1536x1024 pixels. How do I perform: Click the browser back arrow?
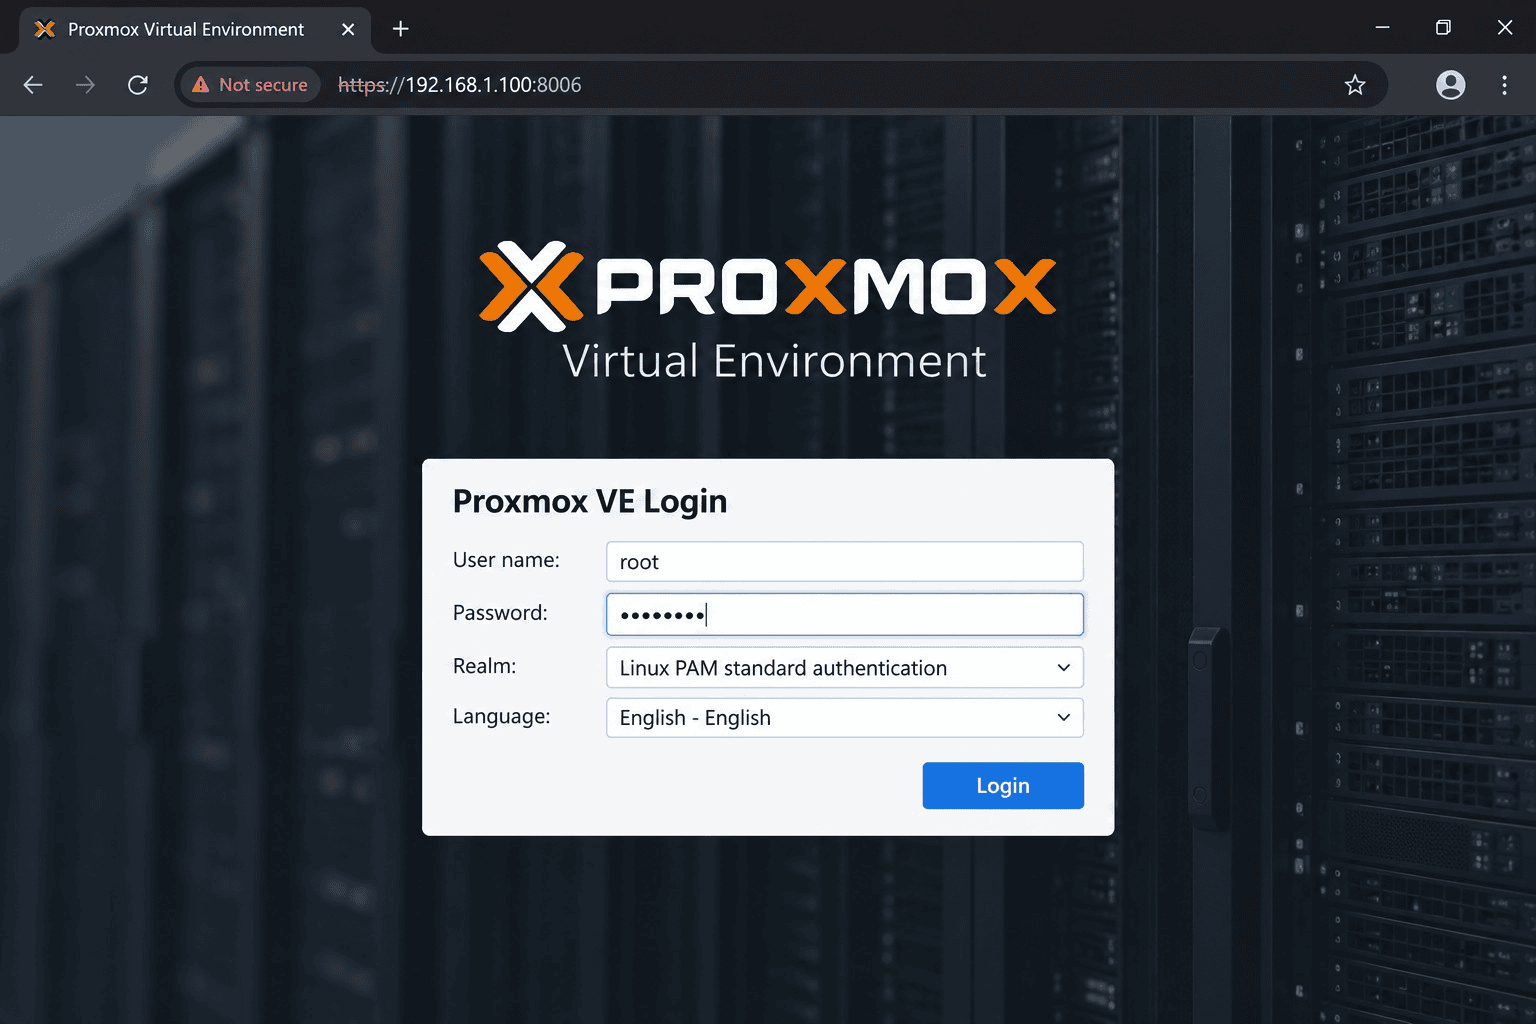pyautogui.click(x=33, y=85)
